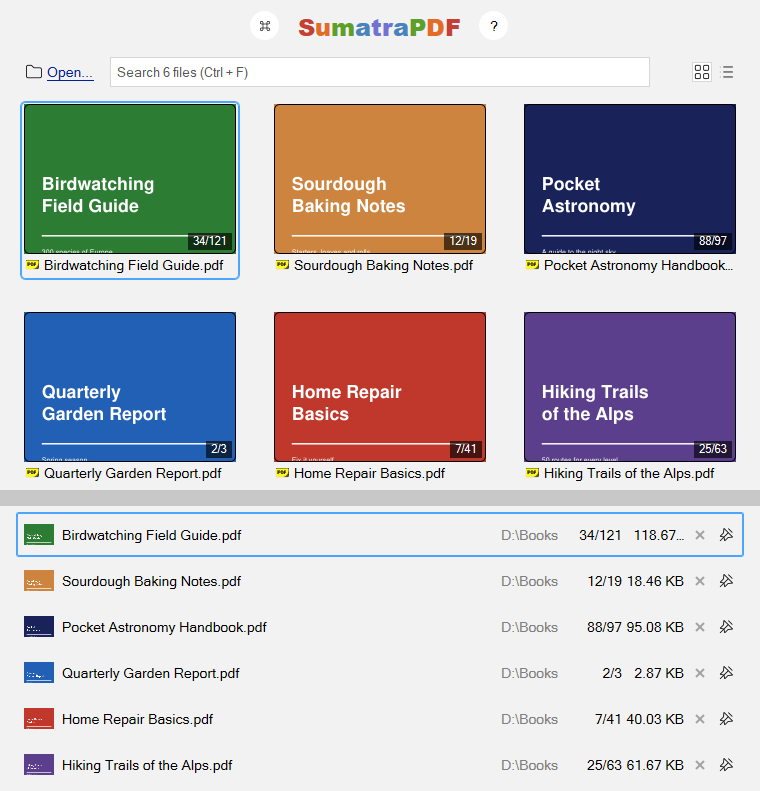
Task: Remove Pocket Astronomy Handbook.pdf from the list
Action: 700,627
